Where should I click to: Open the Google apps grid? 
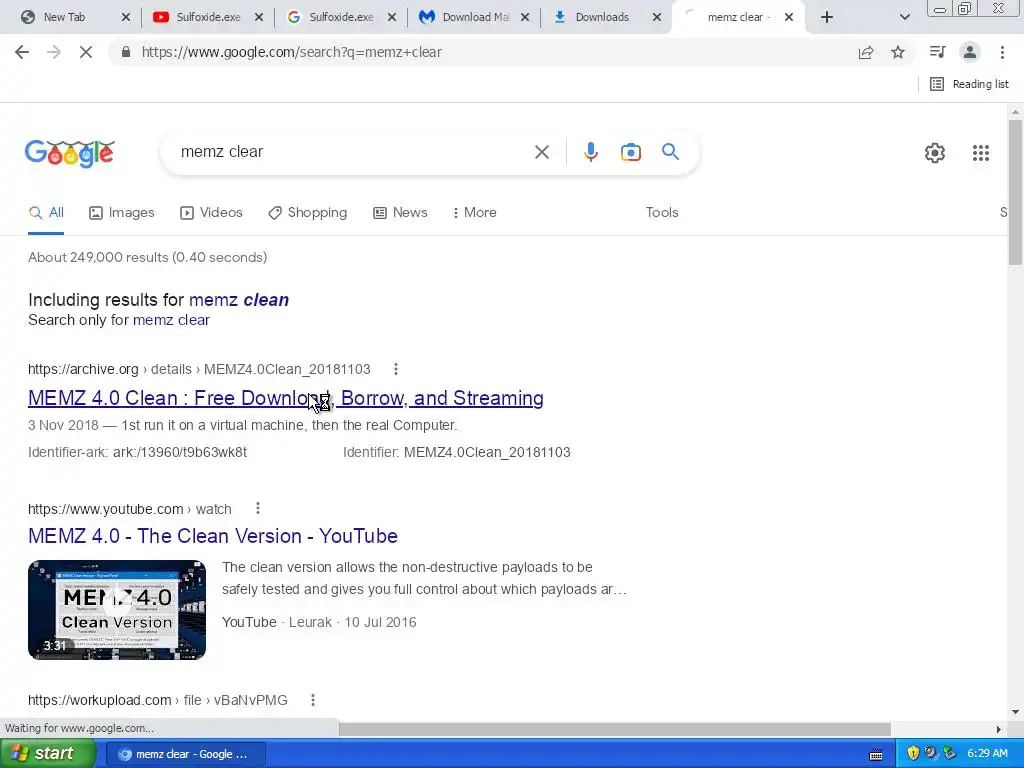click(980, 153)
